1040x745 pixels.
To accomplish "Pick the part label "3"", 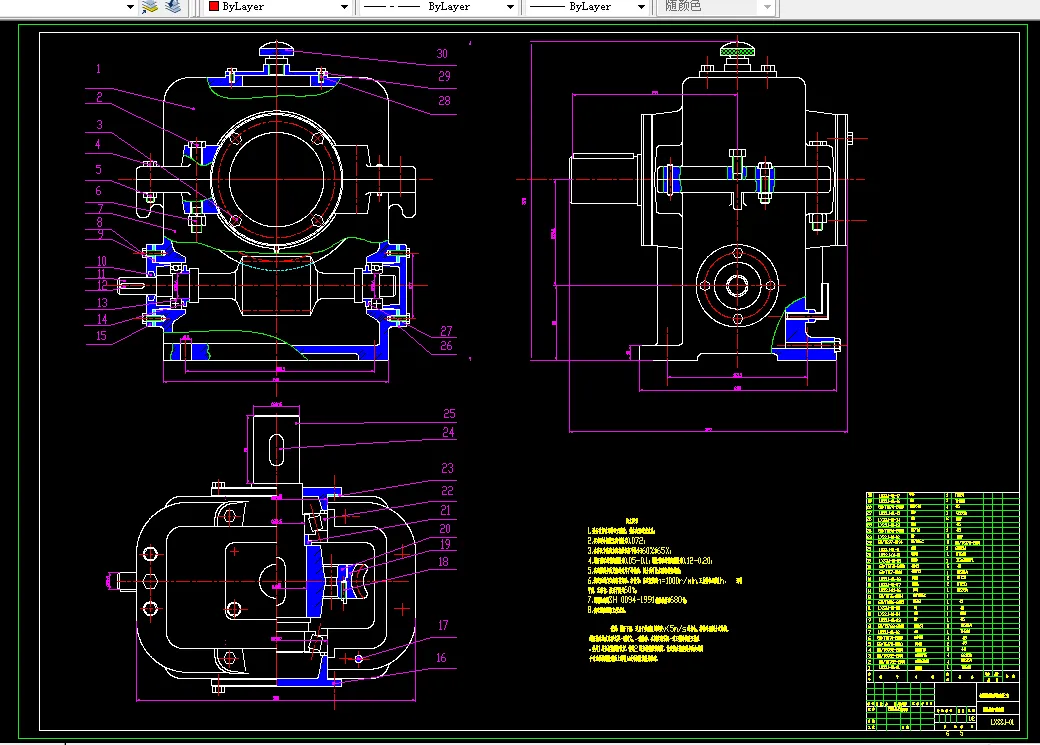I will (99, 125).
